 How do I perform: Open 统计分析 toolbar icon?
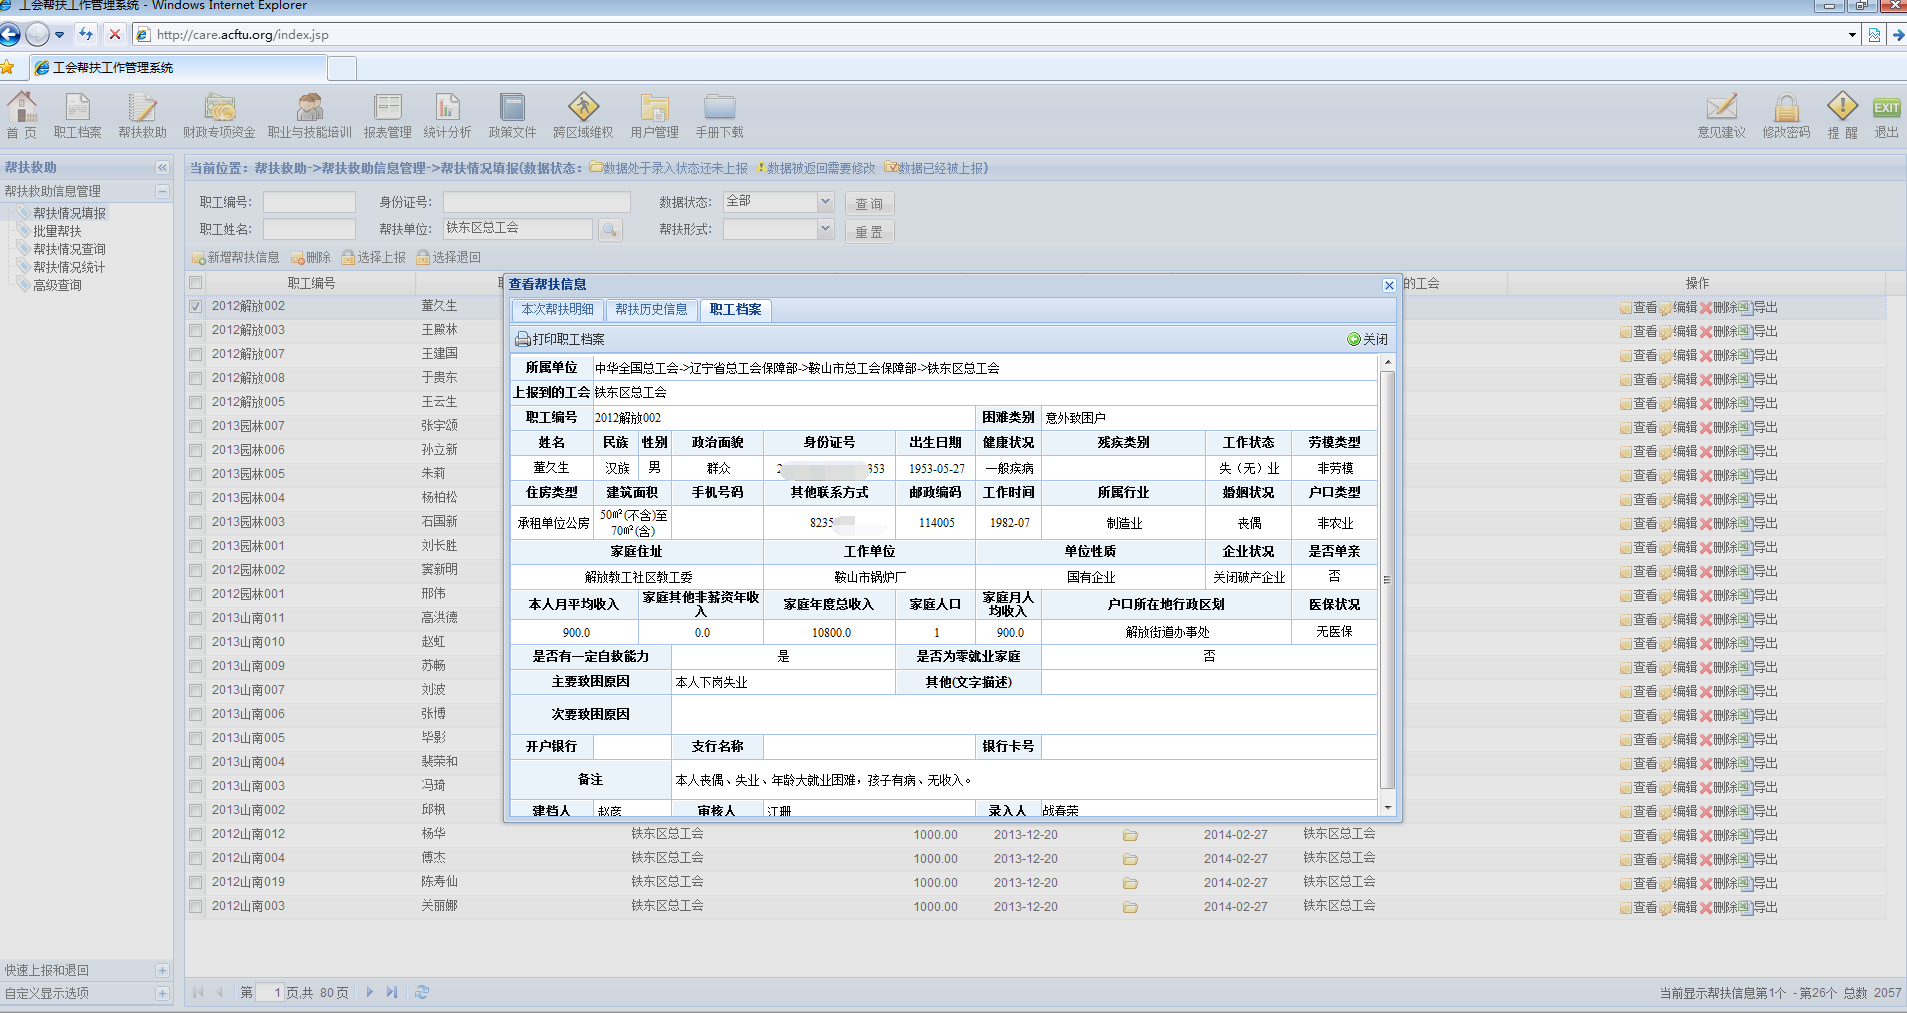447,115
